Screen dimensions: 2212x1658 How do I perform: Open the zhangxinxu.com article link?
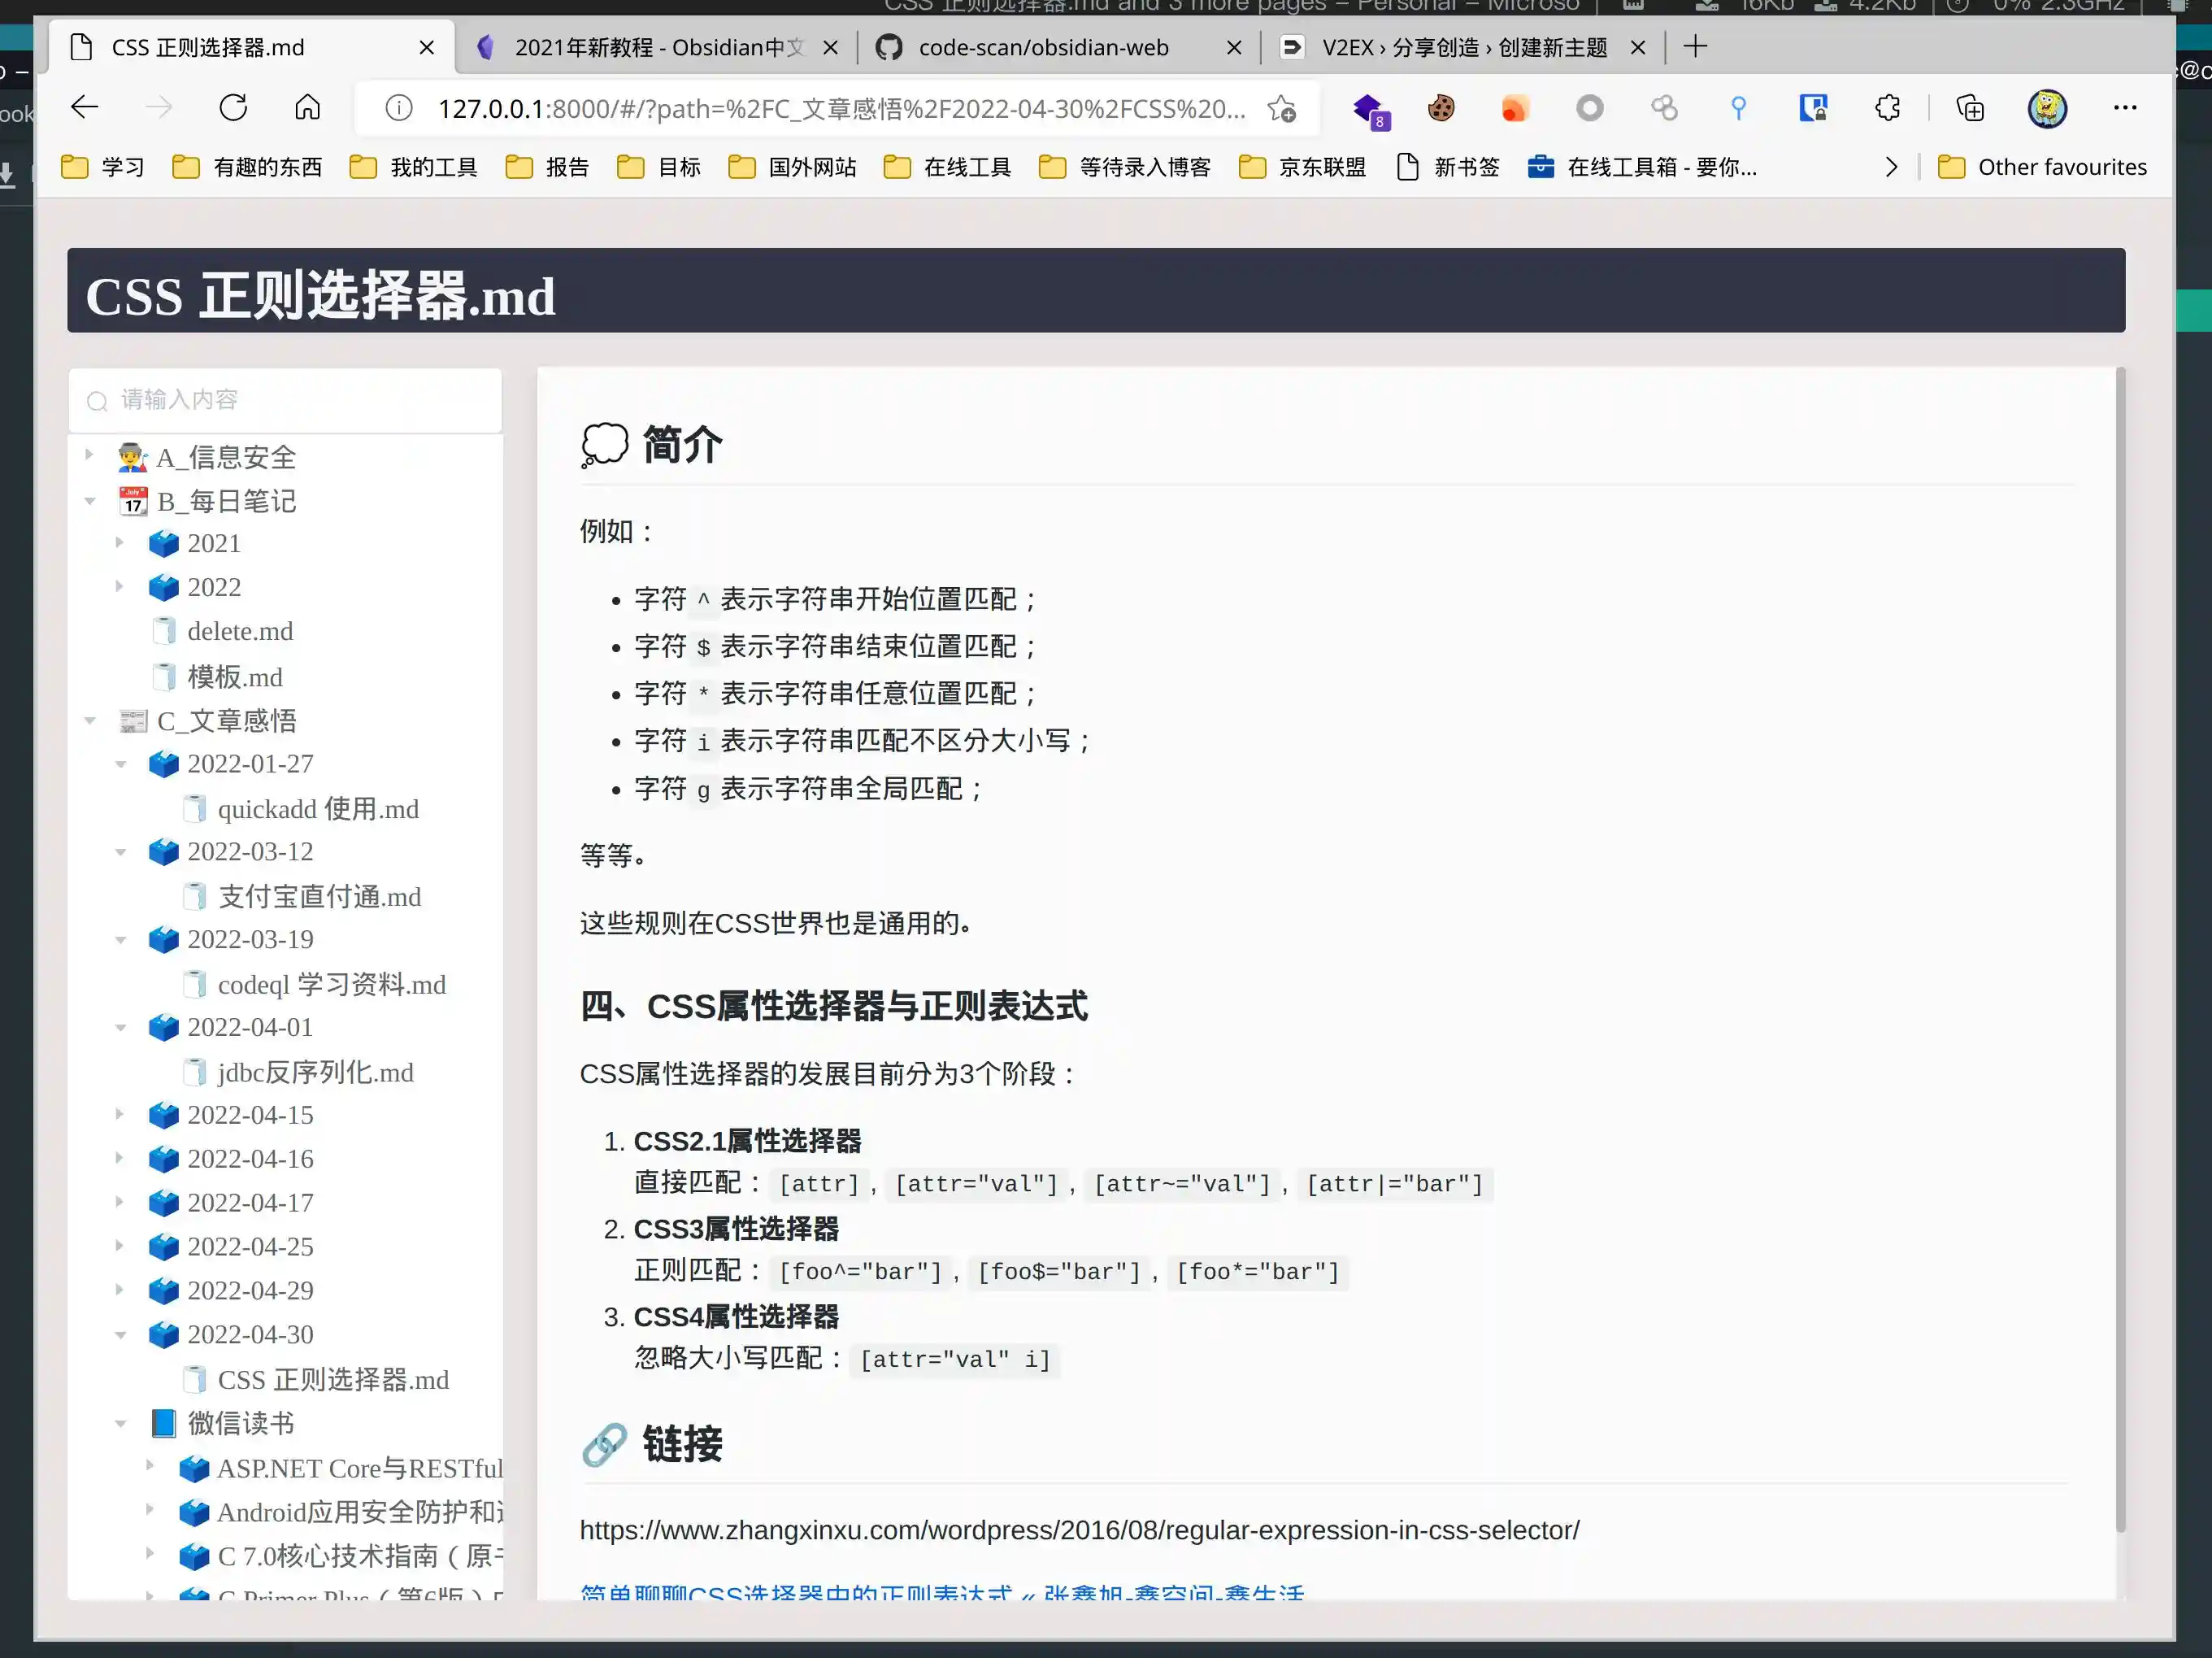coord(1079,1530)
